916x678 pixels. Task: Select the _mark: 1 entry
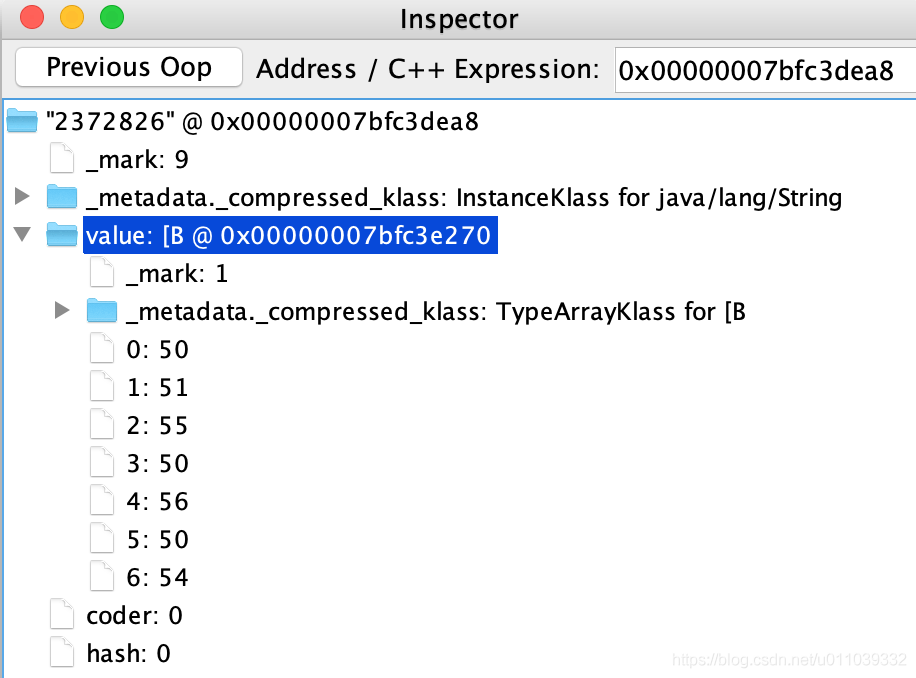coord(177,273)
